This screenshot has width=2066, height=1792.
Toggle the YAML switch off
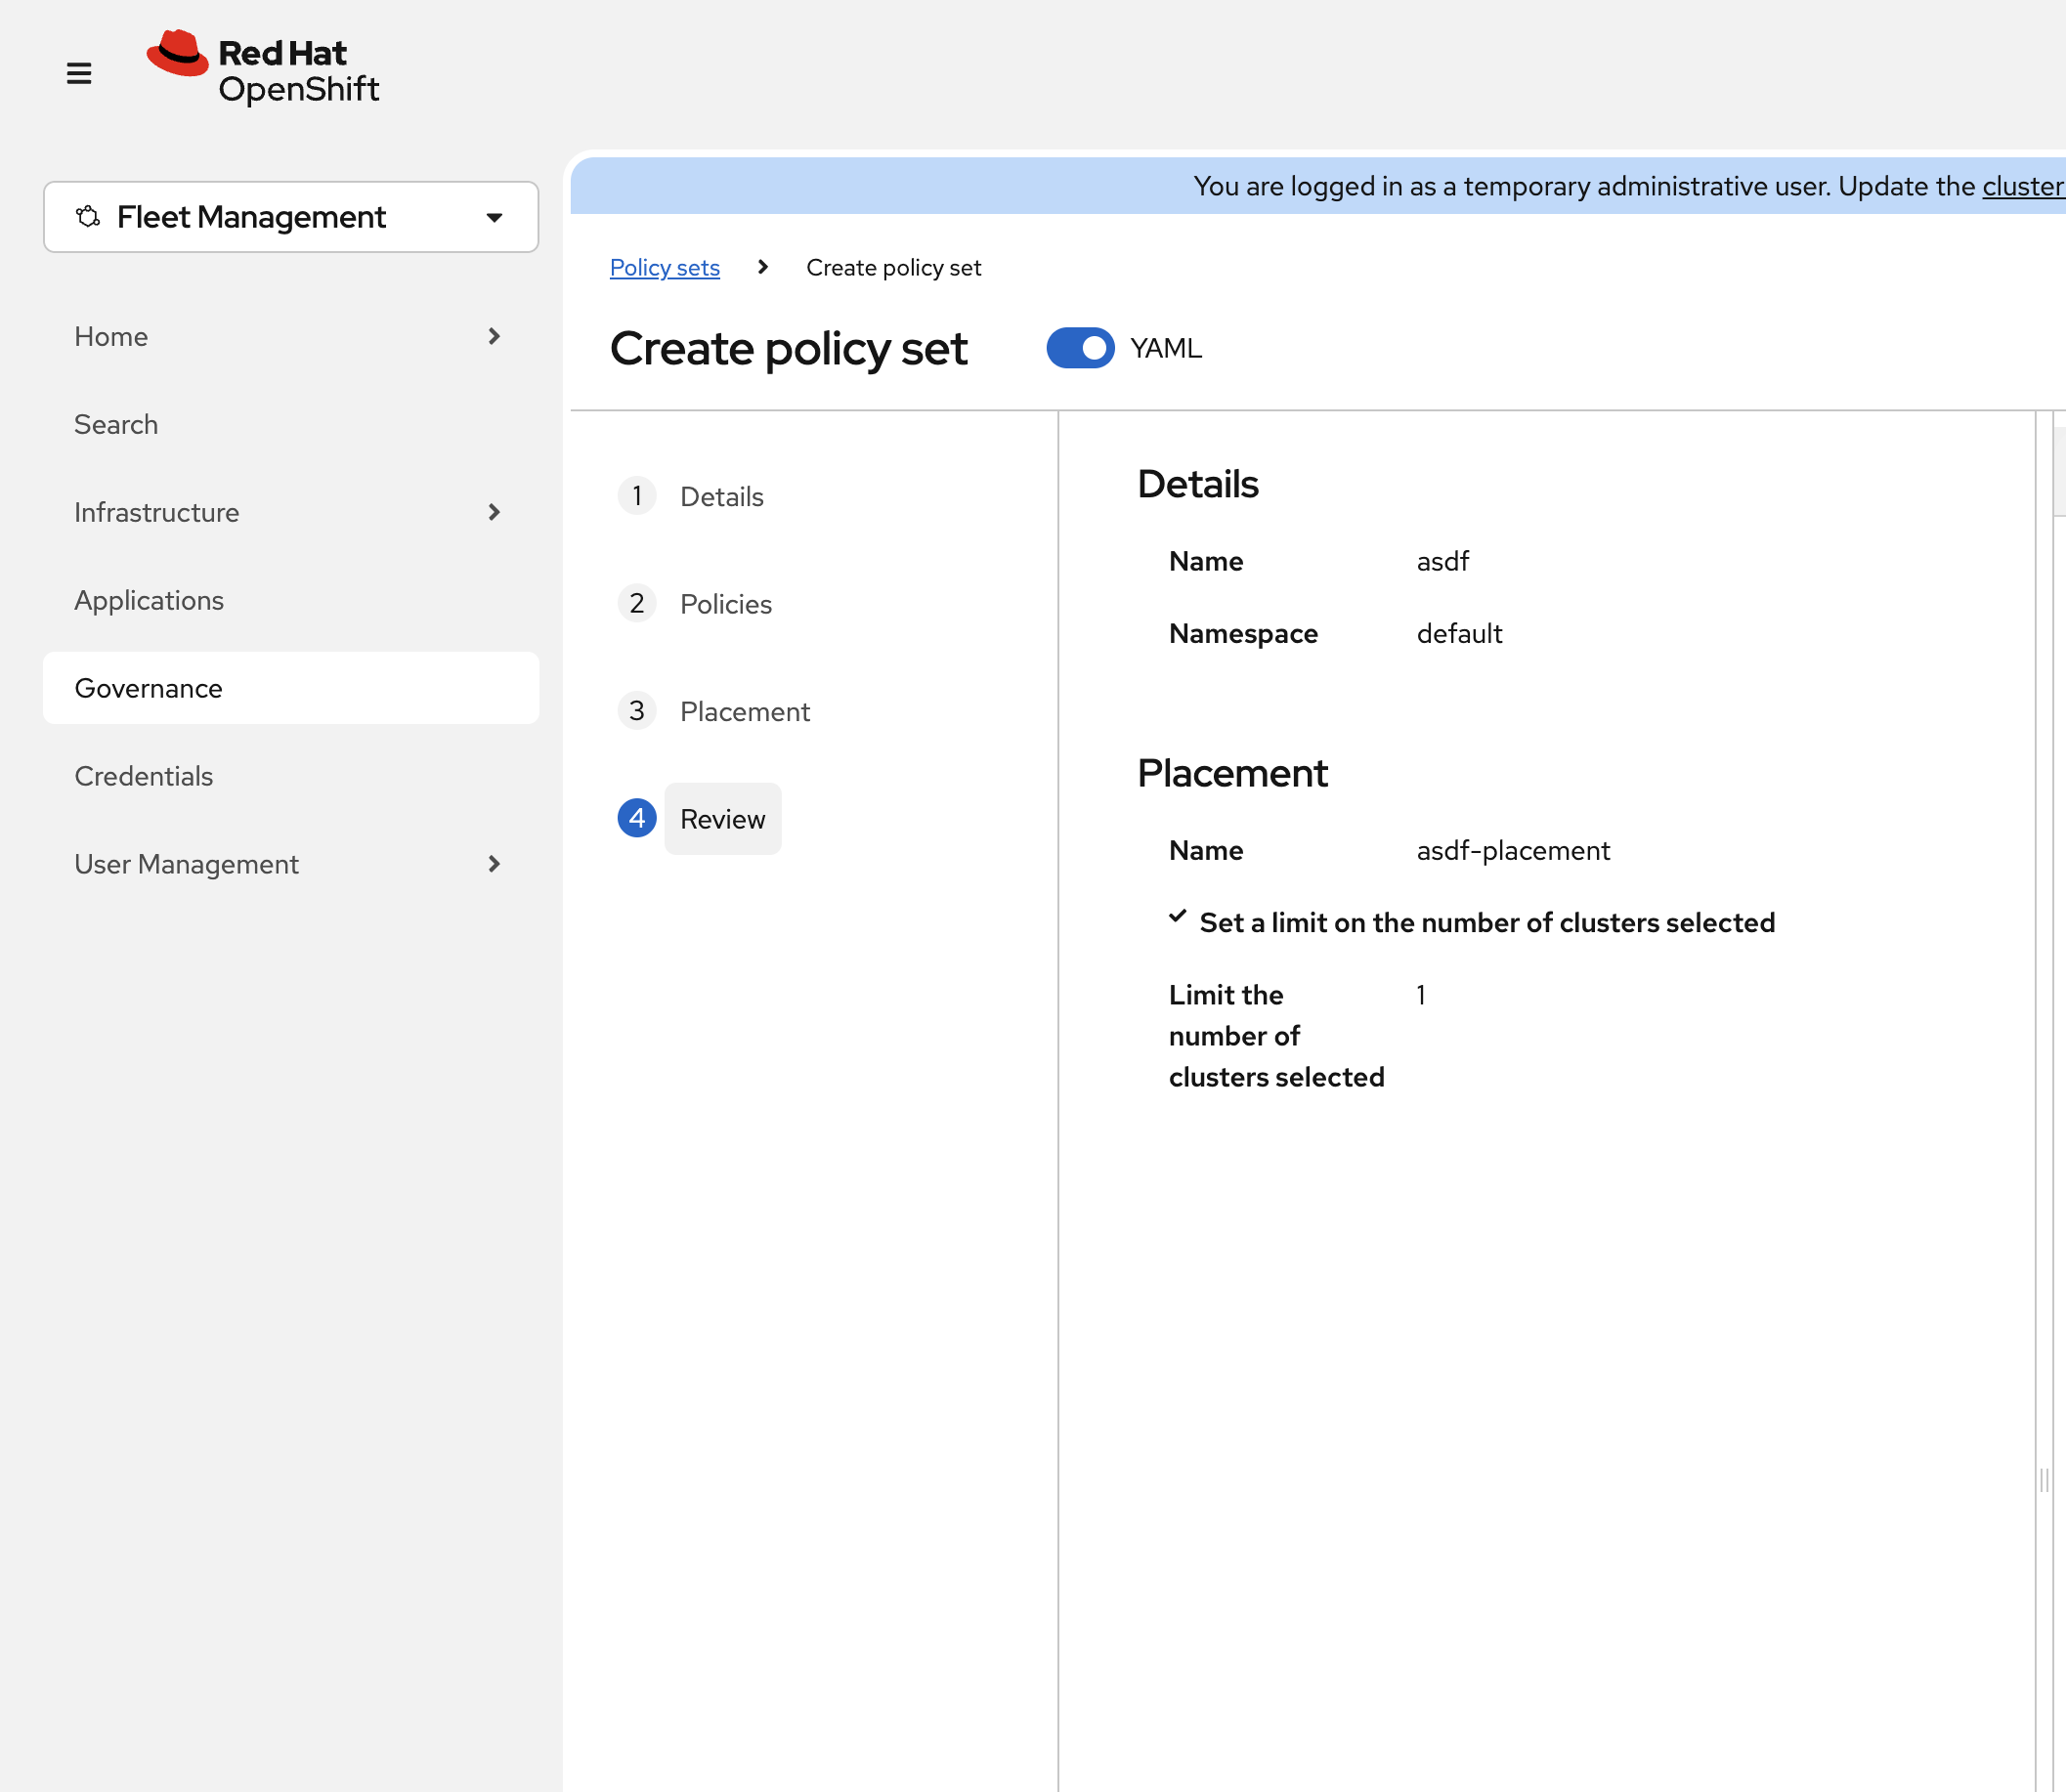1080,348
